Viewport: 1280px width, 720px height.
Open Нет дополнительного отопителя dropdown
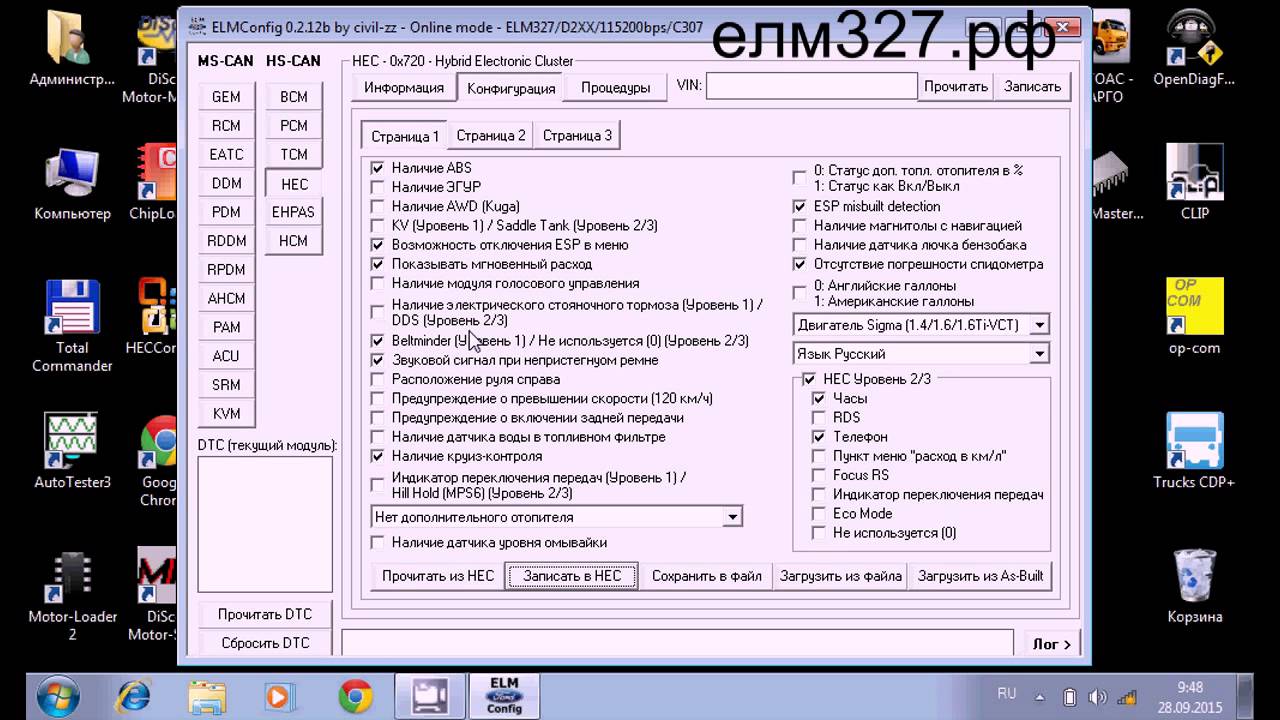pos(557,517)
